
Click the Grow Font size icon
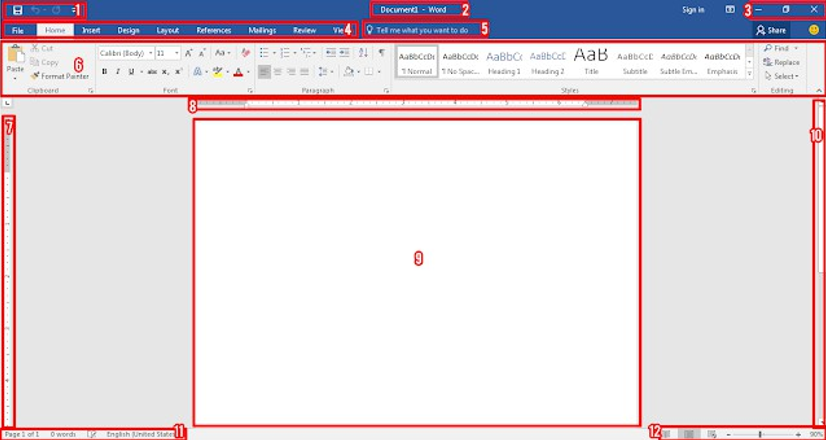188,53
